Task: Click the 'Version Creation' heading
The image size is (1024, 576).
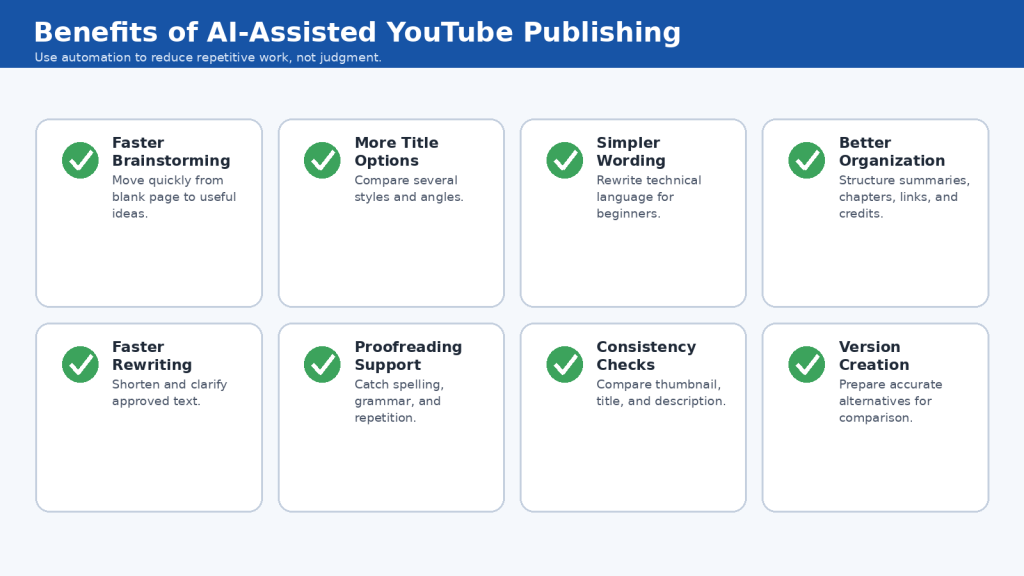Action: (x=874, y=356)
